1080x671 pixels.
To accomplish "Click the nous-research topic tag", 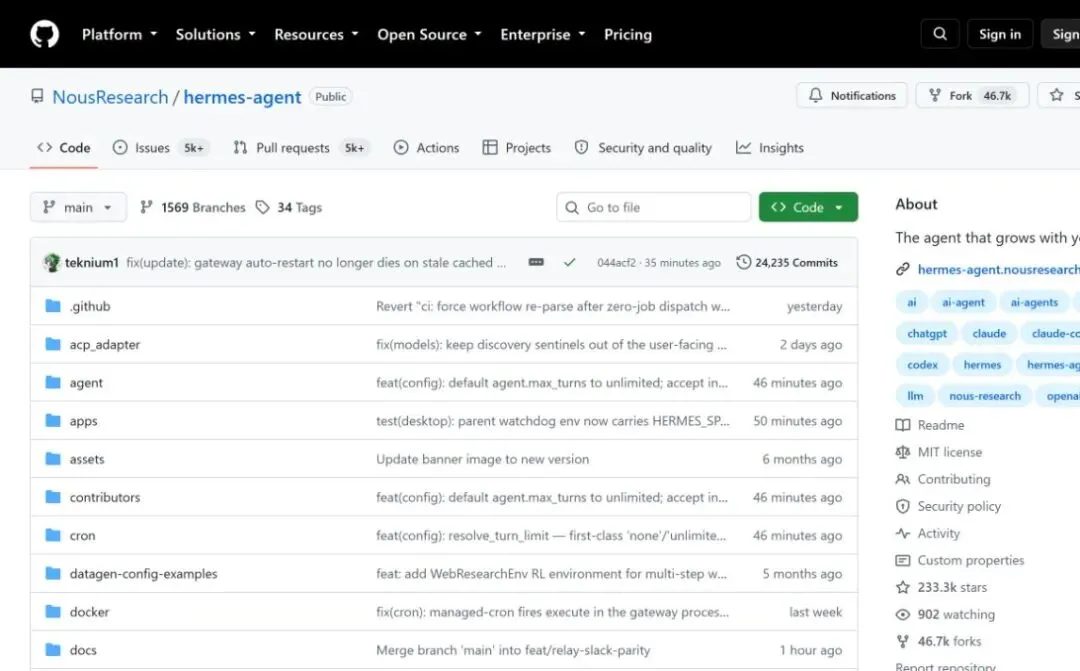I will (985, 395).
